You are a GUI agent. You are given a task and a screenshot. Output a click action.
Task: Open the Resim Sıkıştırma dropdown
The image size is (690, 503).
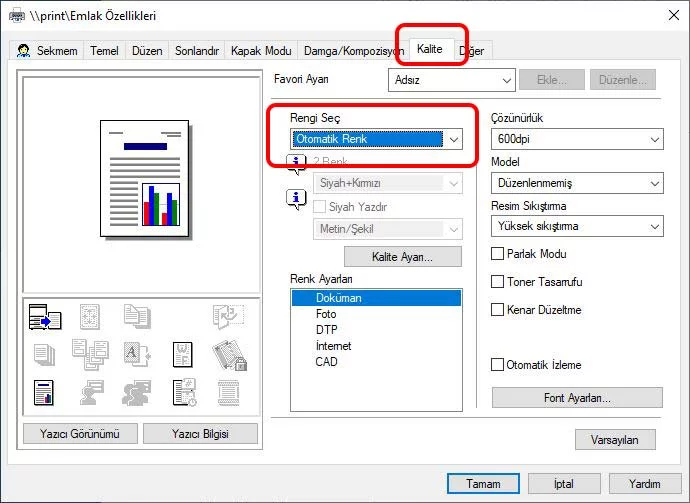pyautogui.click(x=577, y=226)
